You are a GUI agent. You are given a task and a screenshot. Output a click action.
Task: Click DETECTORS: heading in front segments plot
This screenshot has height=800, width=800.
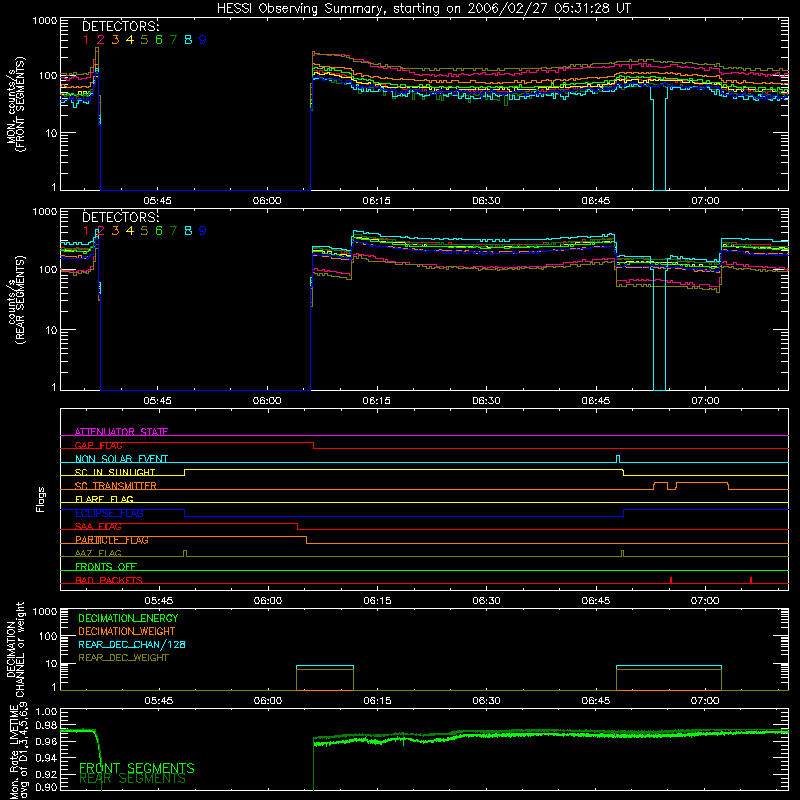click(x=121, y=26)
